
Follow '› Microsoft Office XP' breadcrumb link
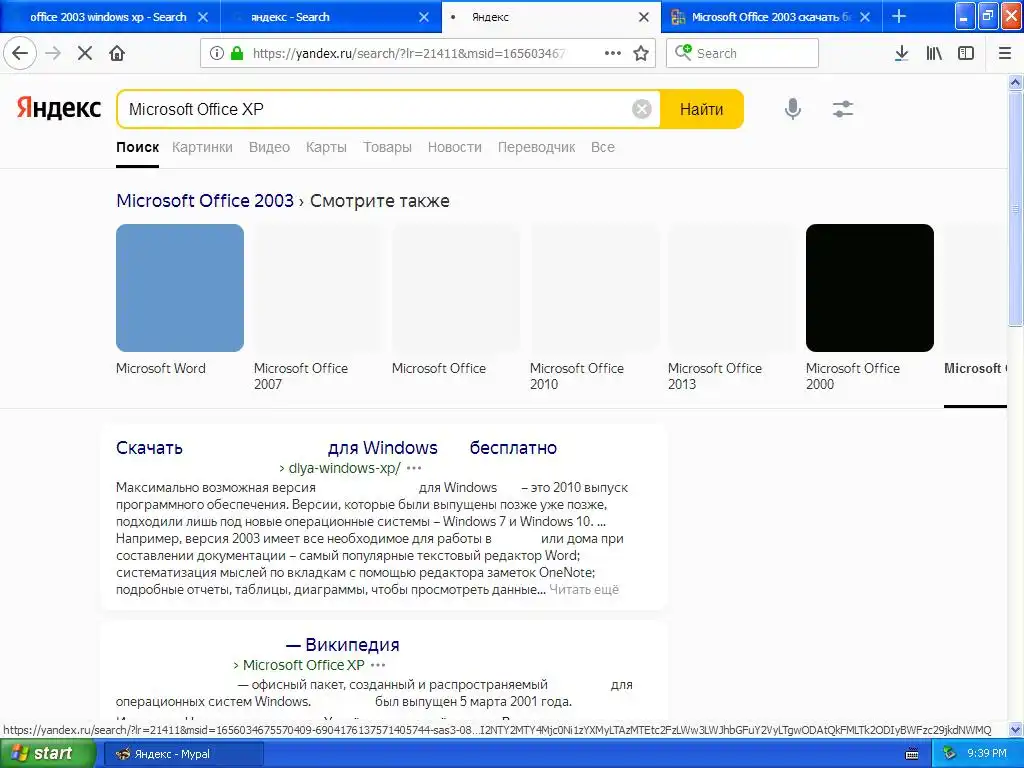(x=298, y=665)
